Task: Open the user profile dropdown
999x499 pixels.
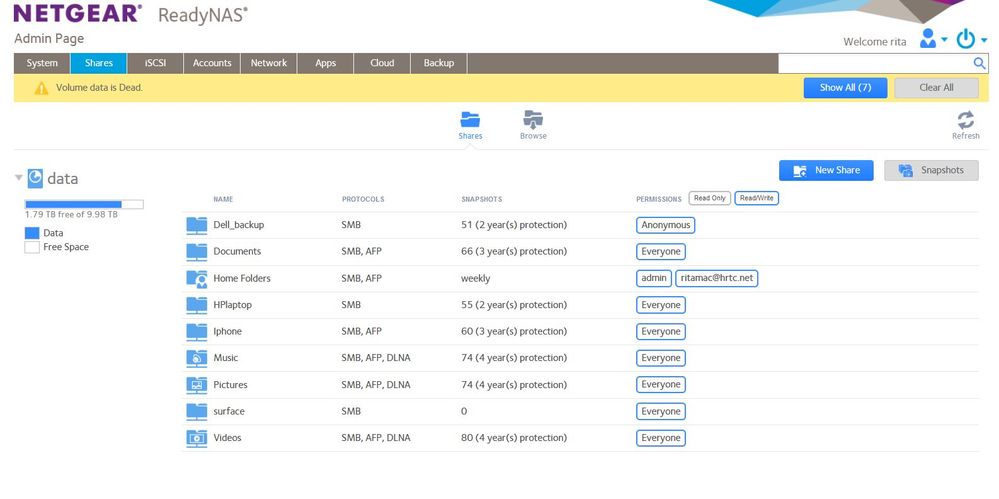Action: coord(933,40)
